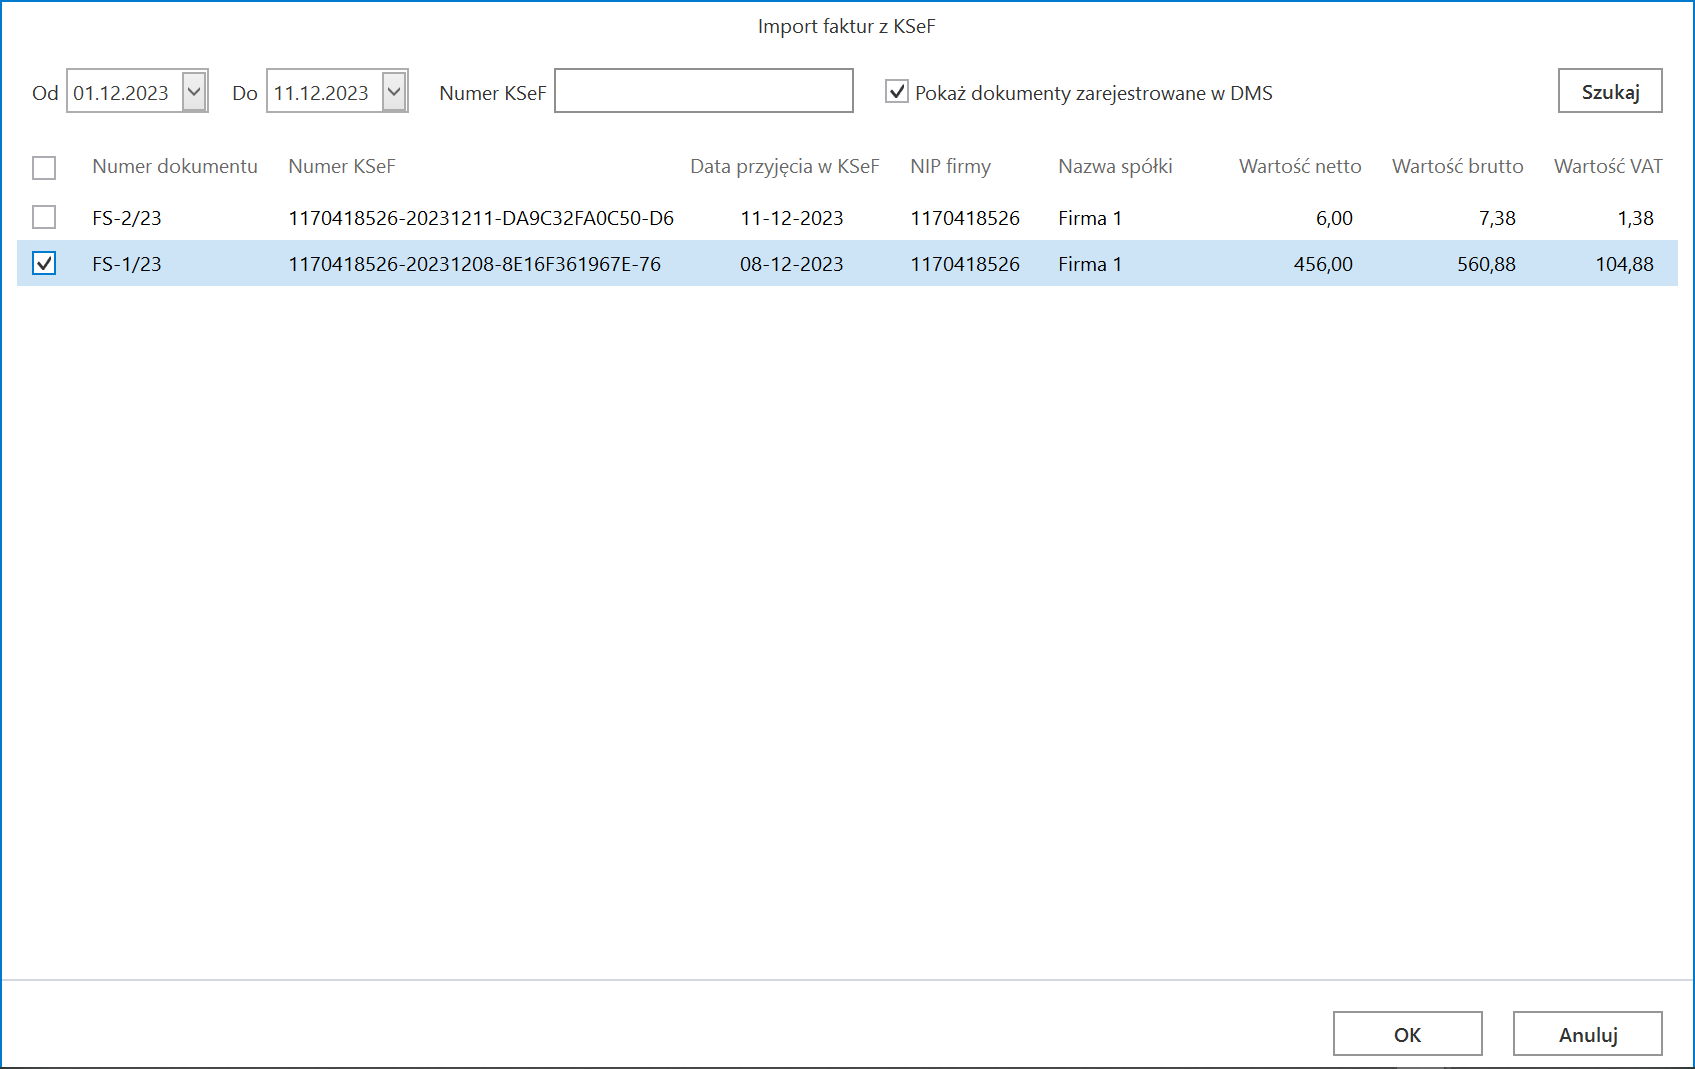Image resolution: width=1695 pixels, height=1069 pixels.
Task: Sort by NIP firmy column header
Action: [x=950, y=166]
